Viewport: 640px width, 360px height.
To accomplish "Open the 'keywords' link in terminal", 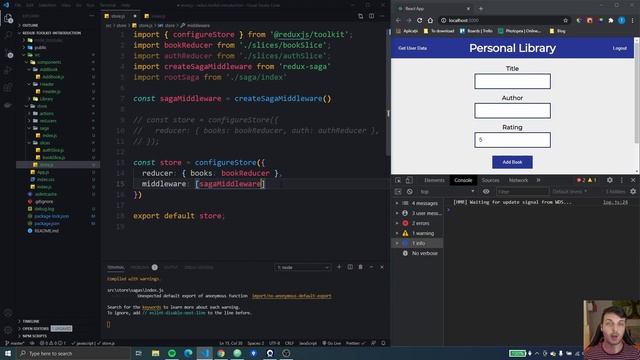I will (151, 307).
